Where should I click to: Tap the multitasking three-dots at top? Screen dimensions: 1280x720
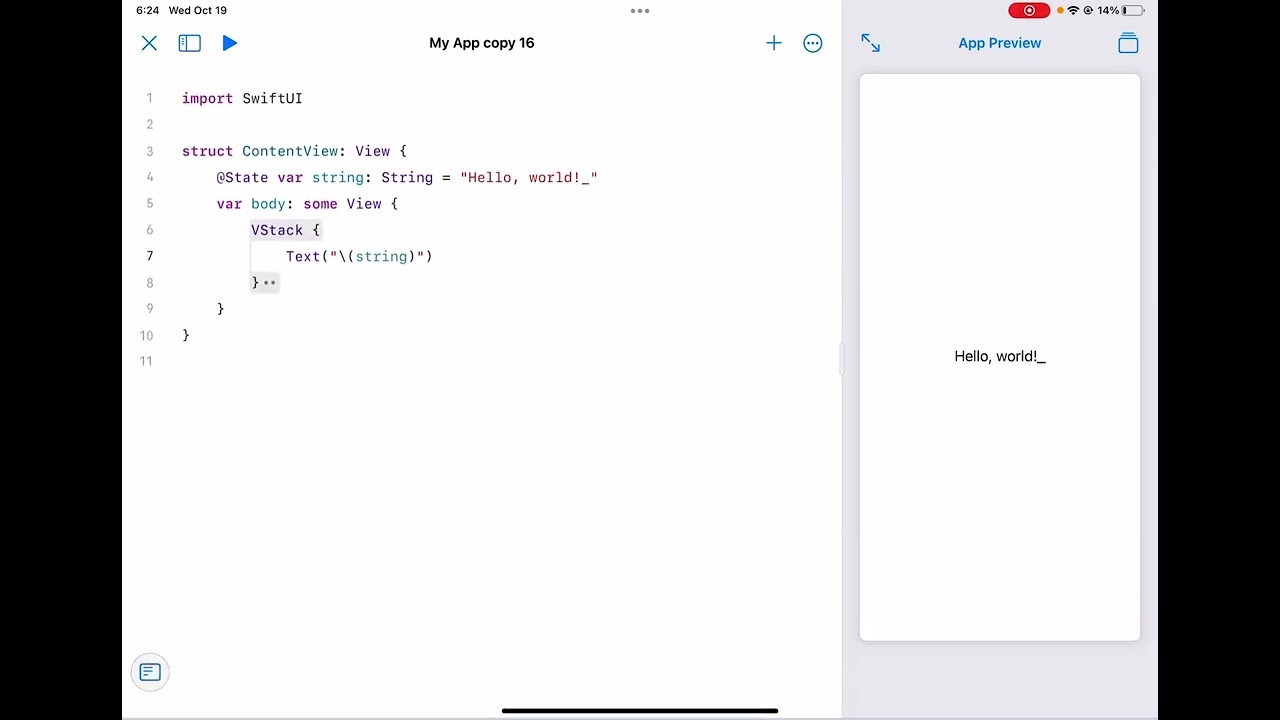coord(640,11)
